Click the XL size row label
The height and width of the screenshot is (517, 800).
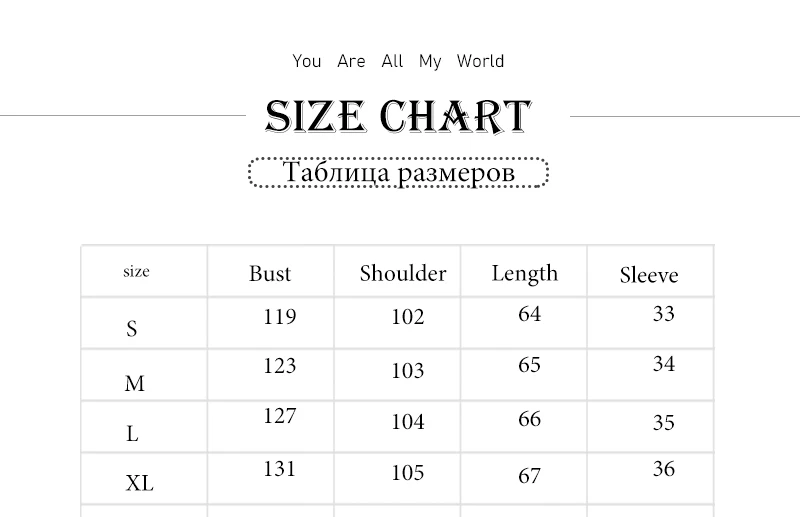(x=139, y=483)
